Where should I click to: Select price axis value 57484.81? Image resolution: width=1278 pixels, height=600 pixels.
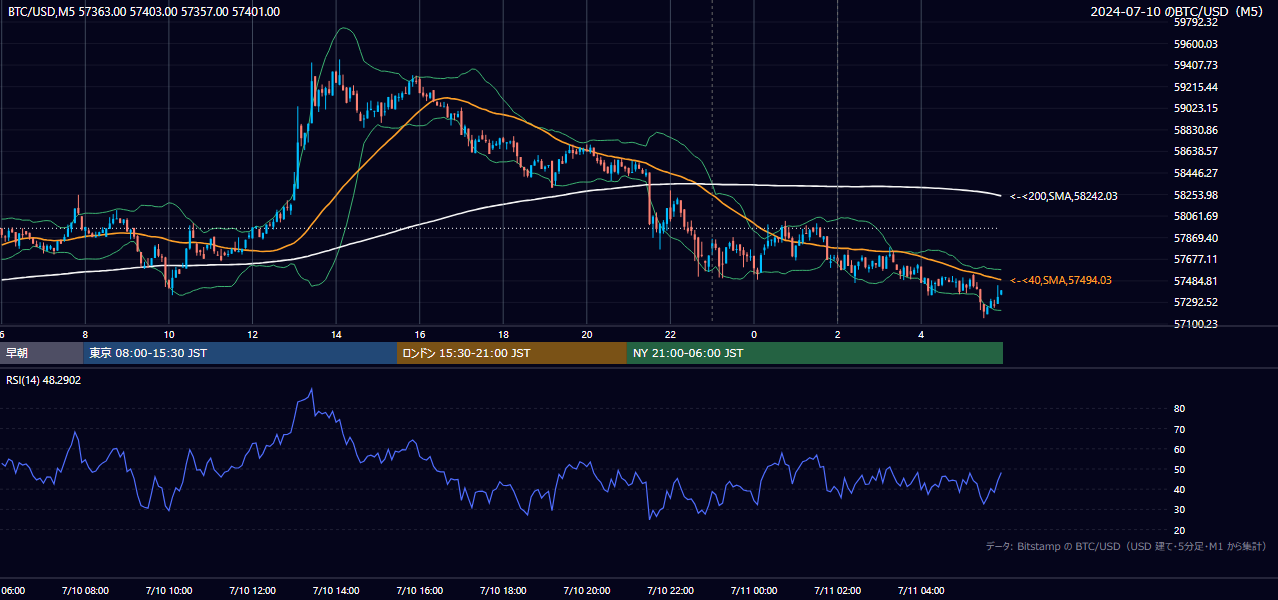point(1195,281)
